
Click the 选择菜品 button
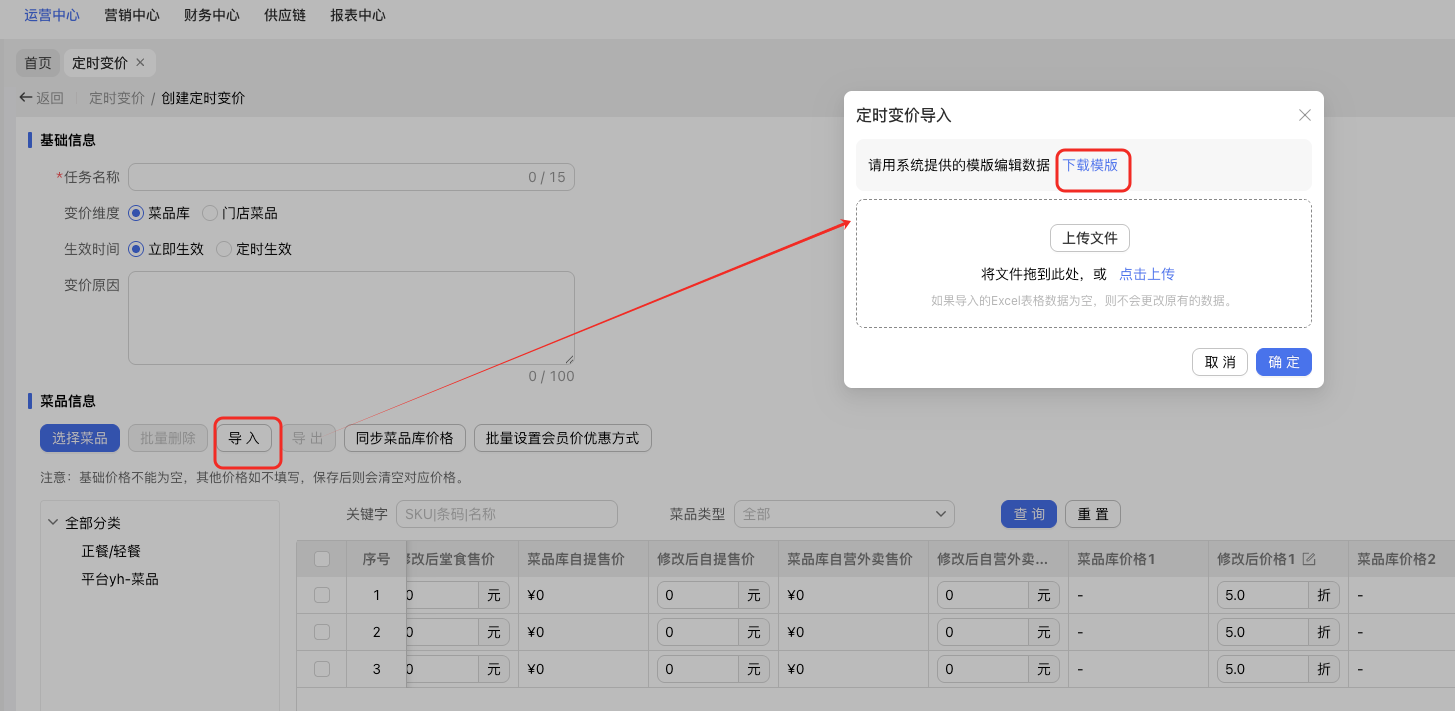tap(80, 438)
